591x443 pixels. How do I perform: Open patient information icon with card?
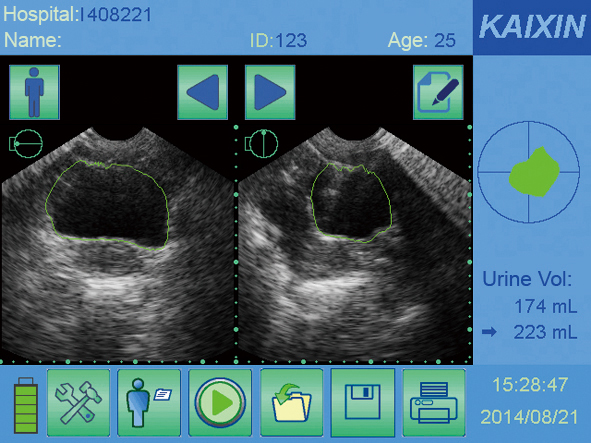tap(149, 403)
